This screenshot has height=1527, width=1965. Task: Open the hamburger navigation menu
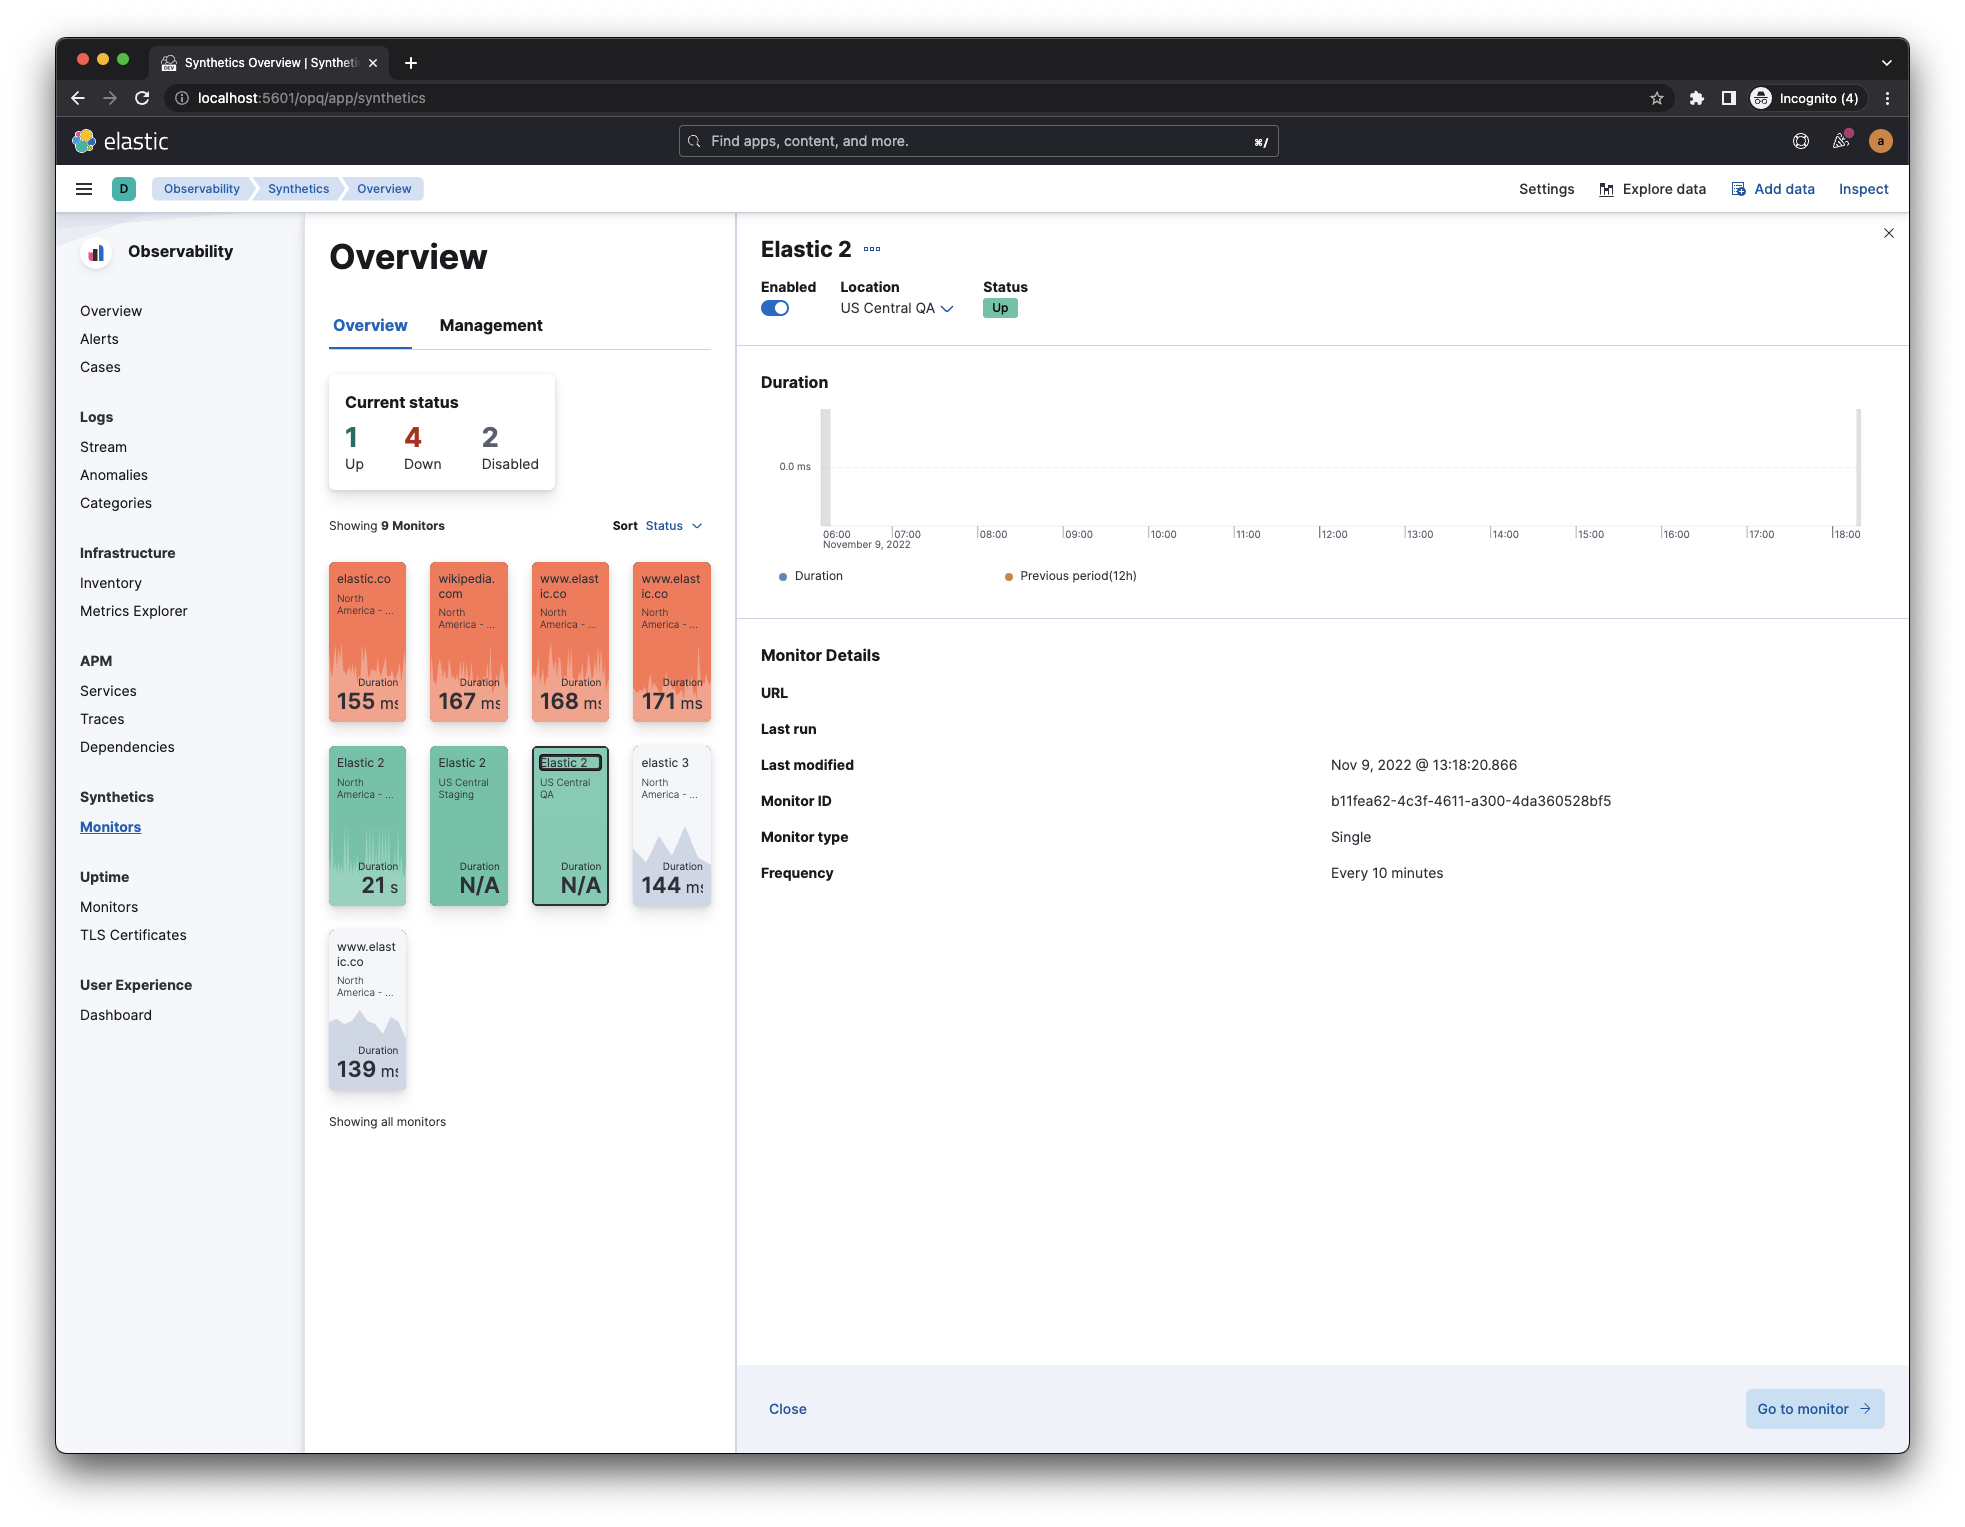pos(84,189)
